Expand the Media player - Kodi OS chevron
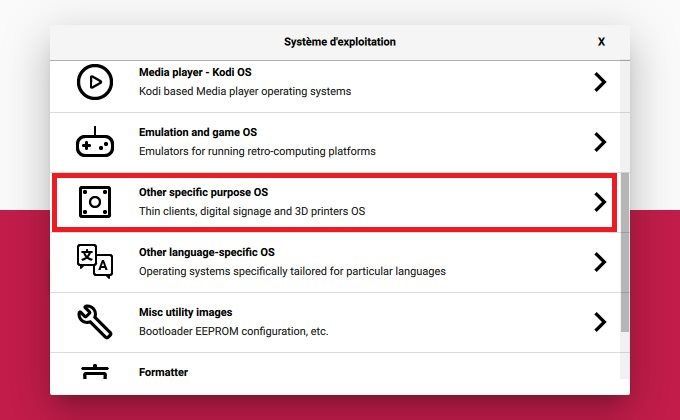The image size is (680, 420). (x=600, y=82)
